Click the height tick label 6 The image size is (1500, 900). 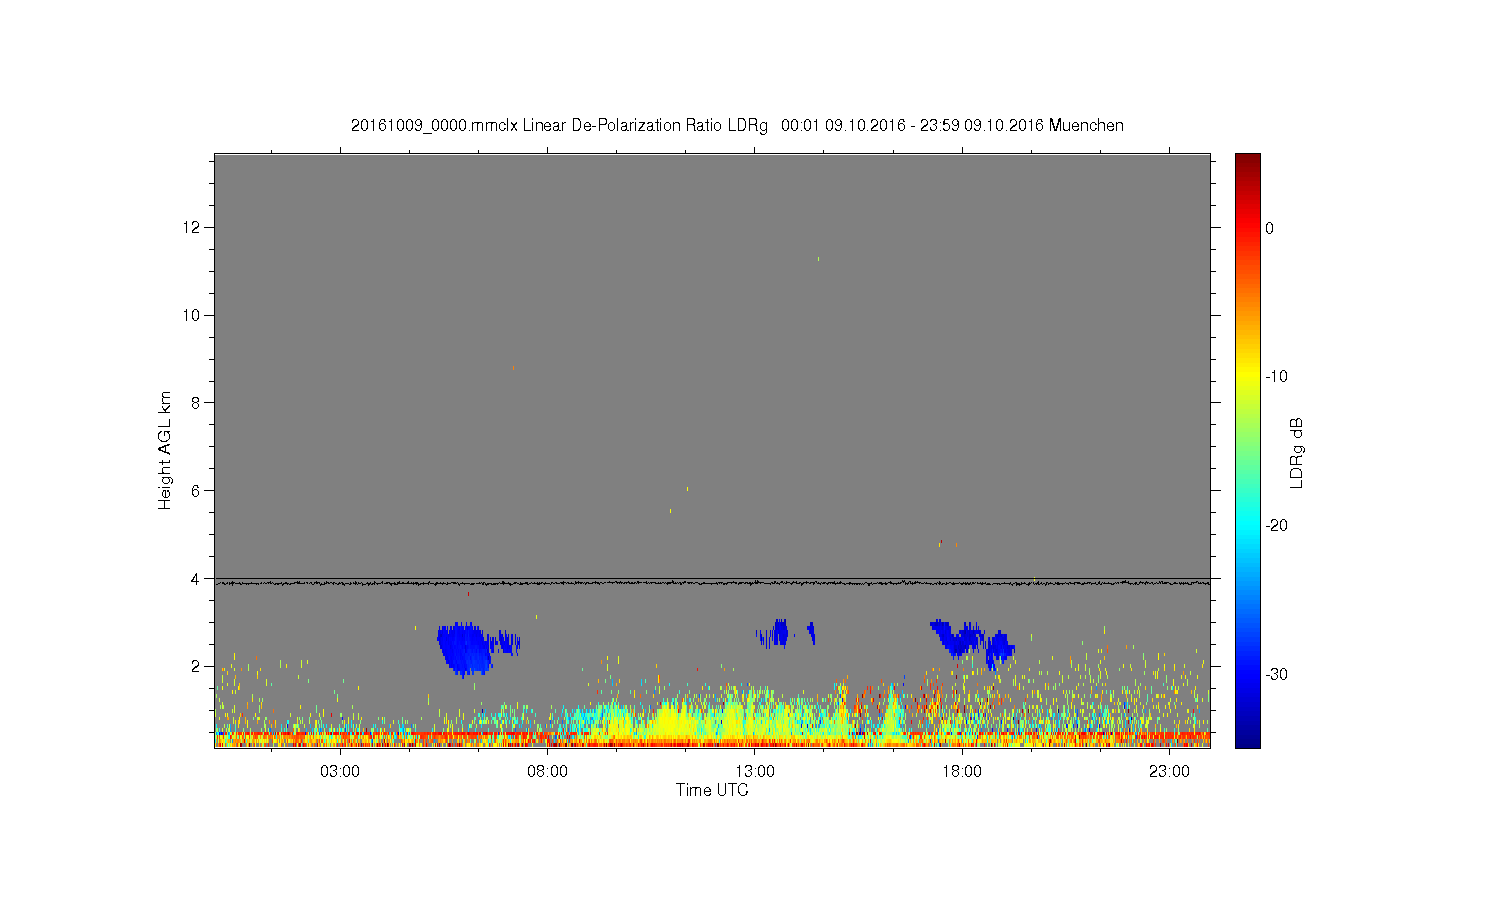pos(197,491)
